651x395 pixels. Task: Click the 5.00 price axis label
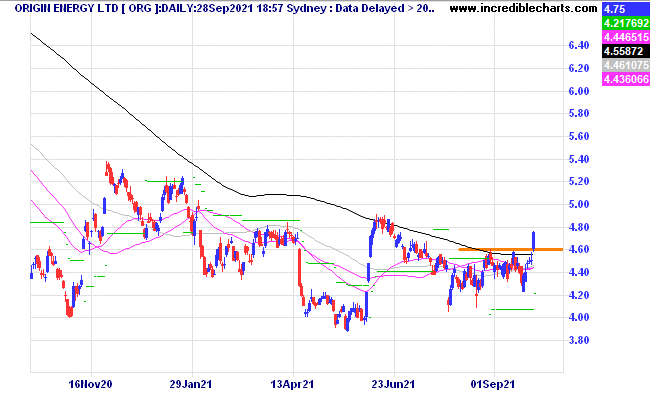click(579, 204)
